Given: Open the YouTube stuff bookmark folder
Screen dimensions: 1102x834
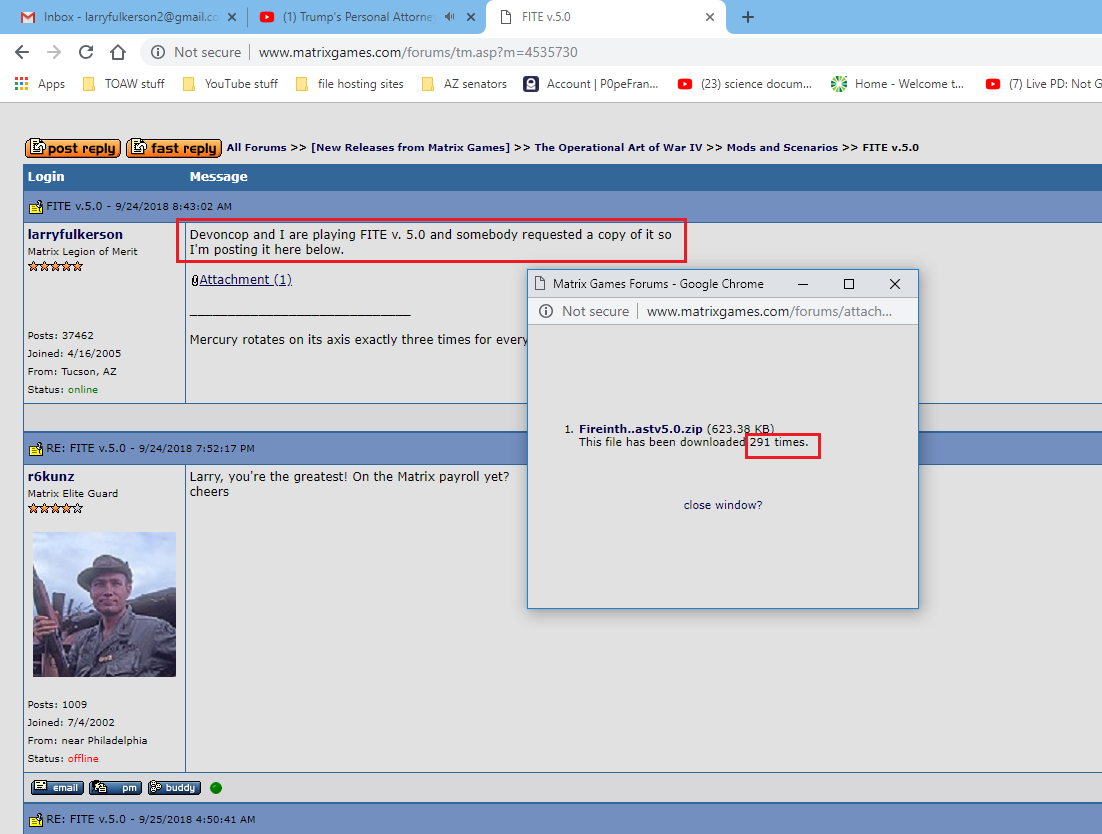Looking at the screenshot, I should coord(231,84).
